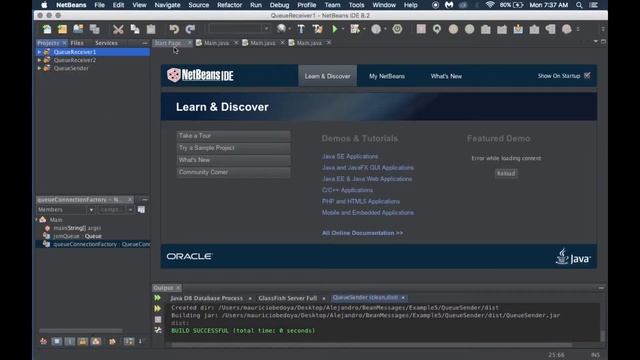Image resolution: width=640 pixels, height=360 pixels.
Task: Toggle Show Non-Public Members navigator filter
Action: click(83, 341)
